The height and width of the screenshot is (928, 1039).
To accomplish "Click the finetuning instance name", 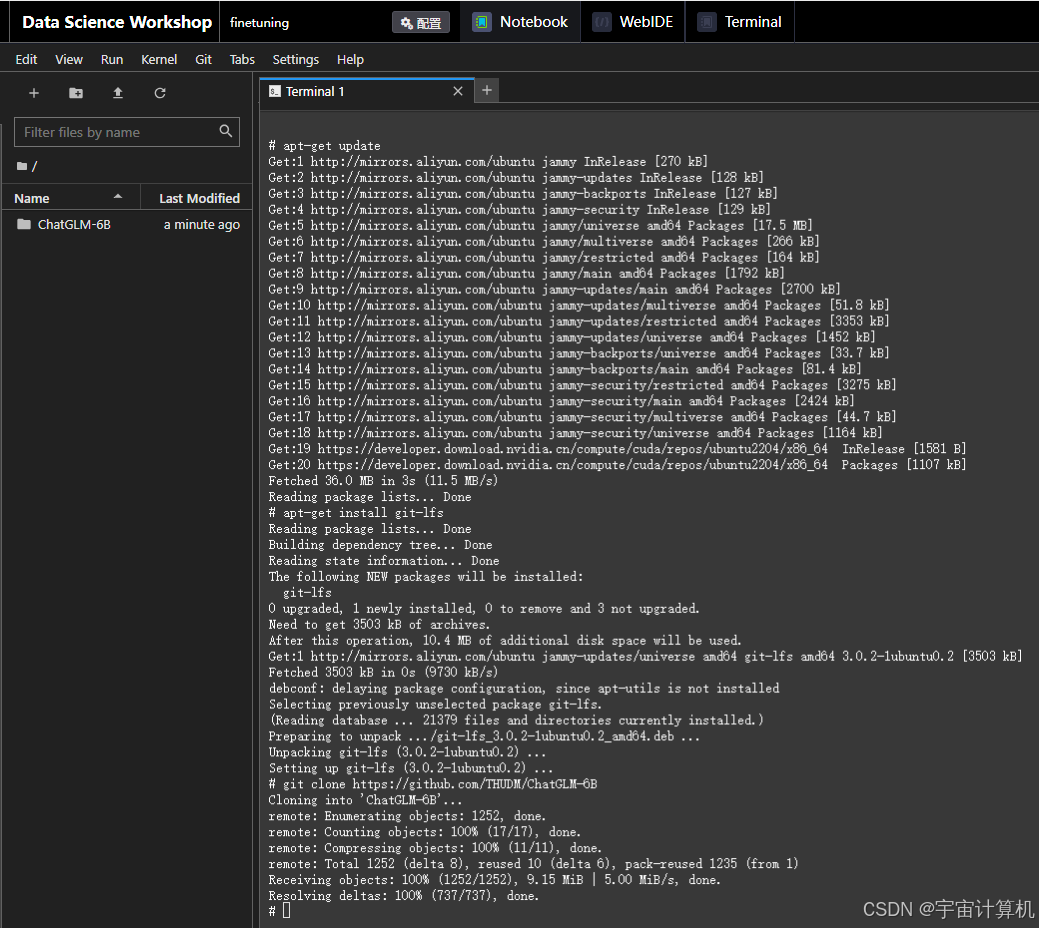I will click(x=259, y=23).
